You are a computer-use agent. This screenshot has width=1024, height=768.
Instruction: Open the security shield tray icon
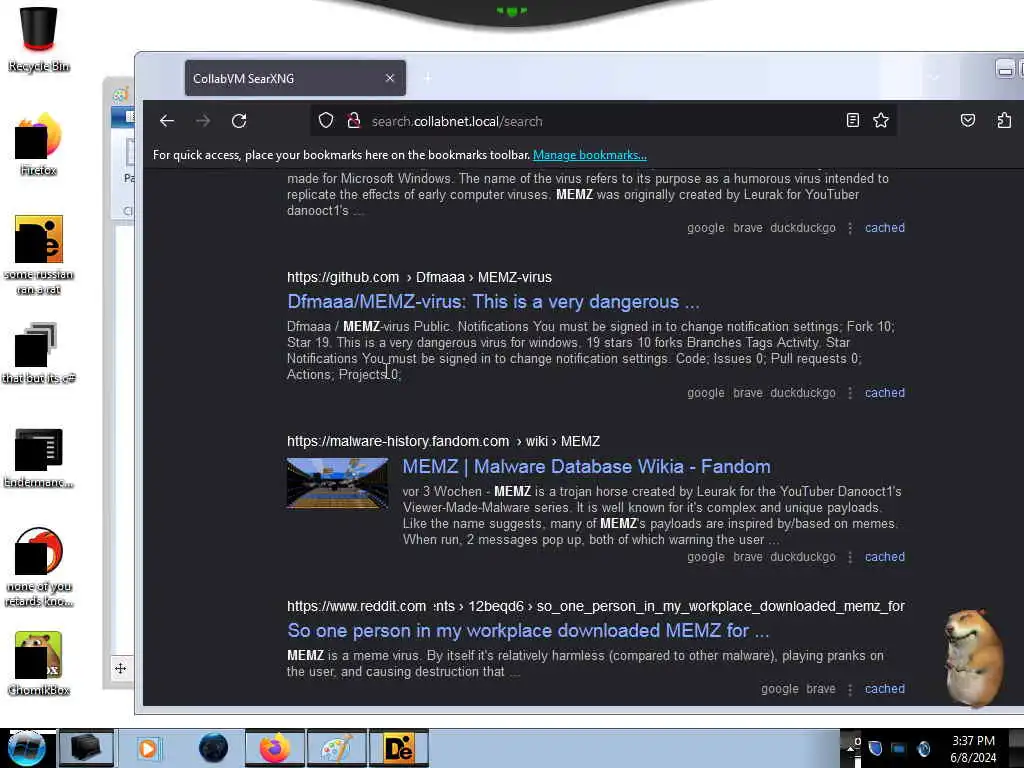pyautogui.click(x=876, y=748)
